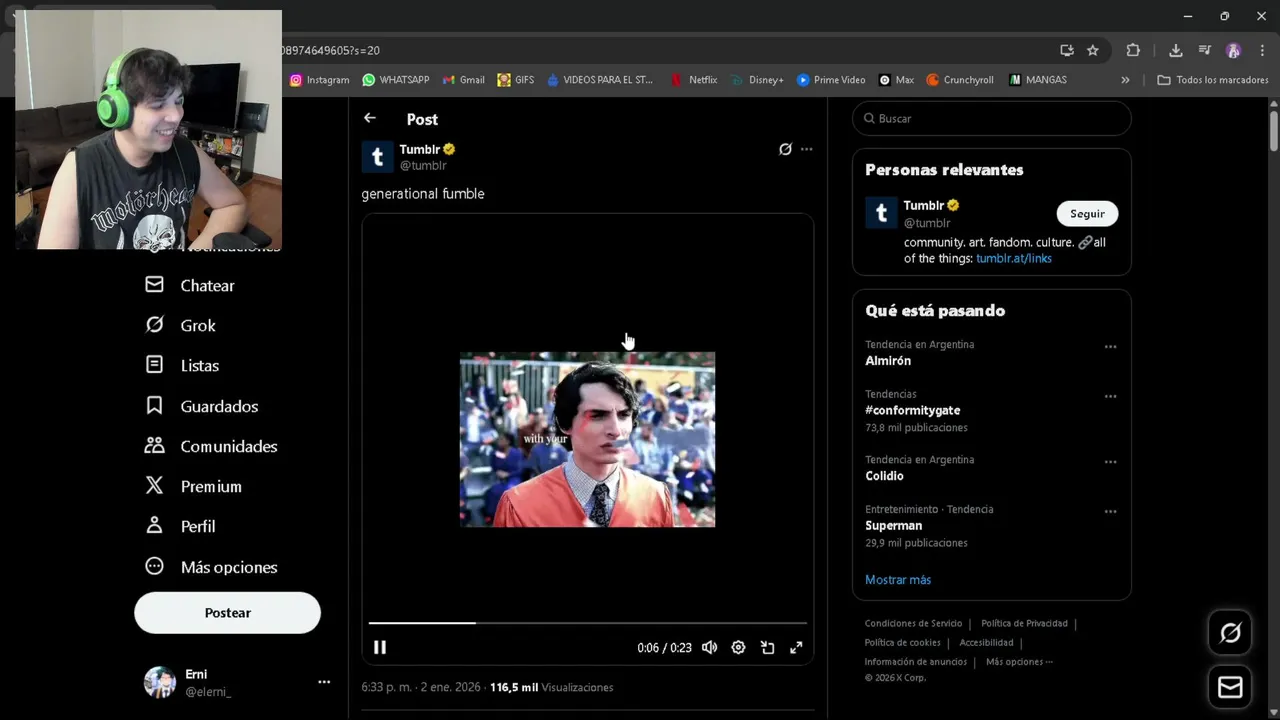The height and width of the screenshot is (720, 1280).
Task: Open Max bookmark
Action: click(x=897, y=80)
